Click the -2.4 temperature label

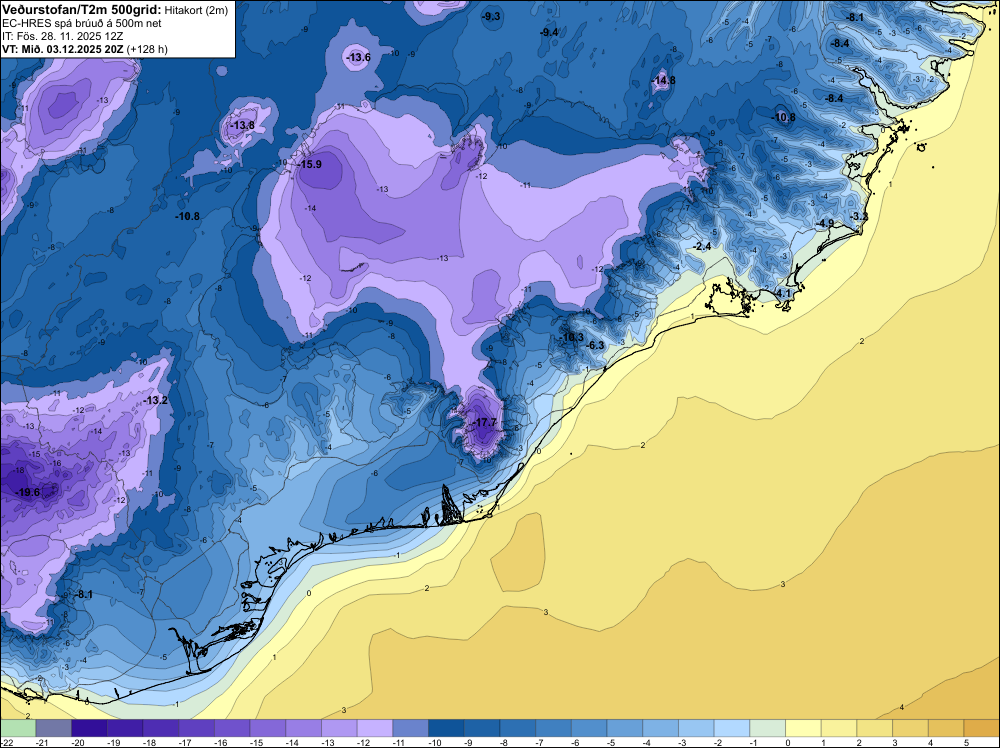tap(702, 246)
